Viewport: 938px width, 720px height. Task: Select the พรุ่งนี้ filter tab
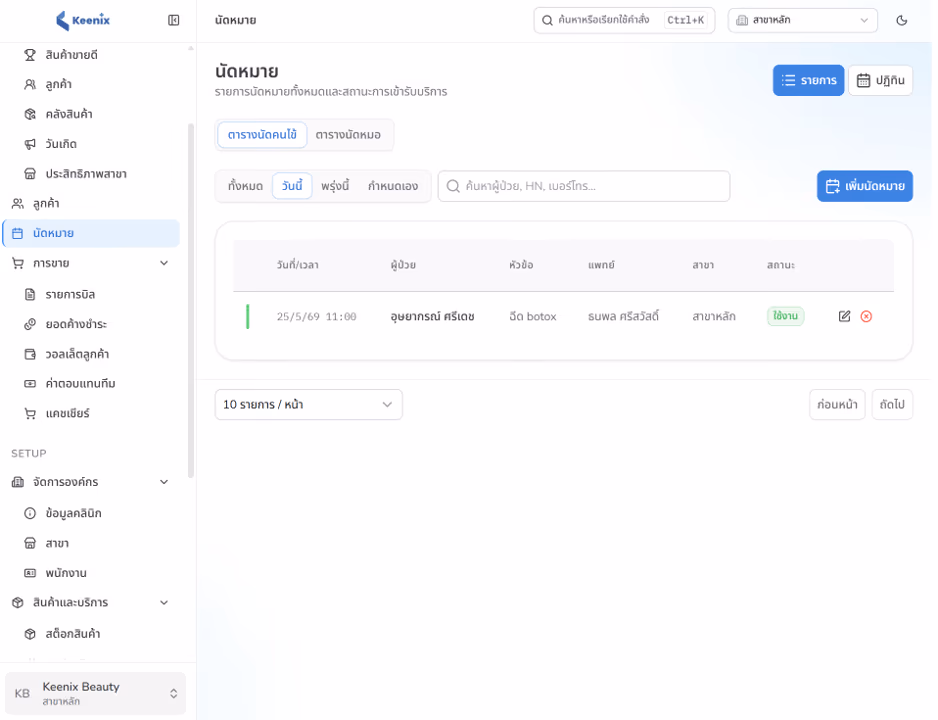[335, 186]
